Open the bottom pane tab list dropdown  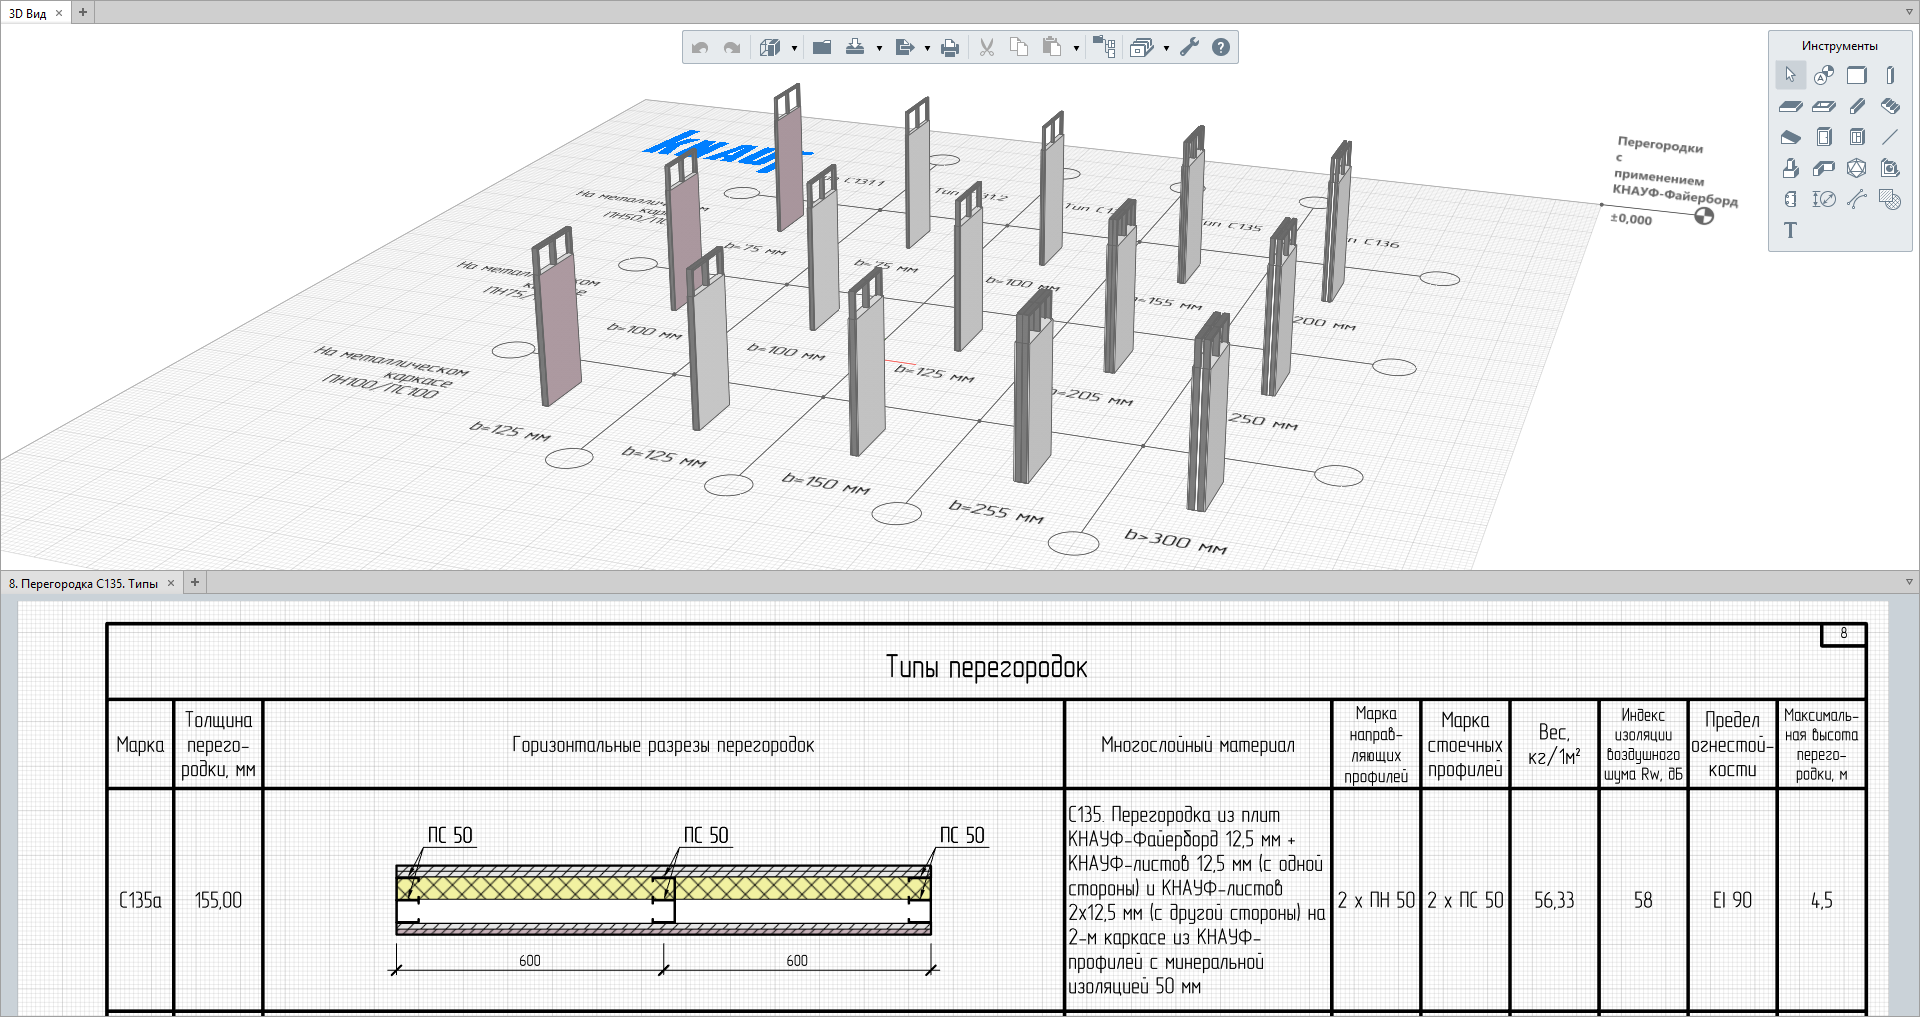[x=1909, y=582]
